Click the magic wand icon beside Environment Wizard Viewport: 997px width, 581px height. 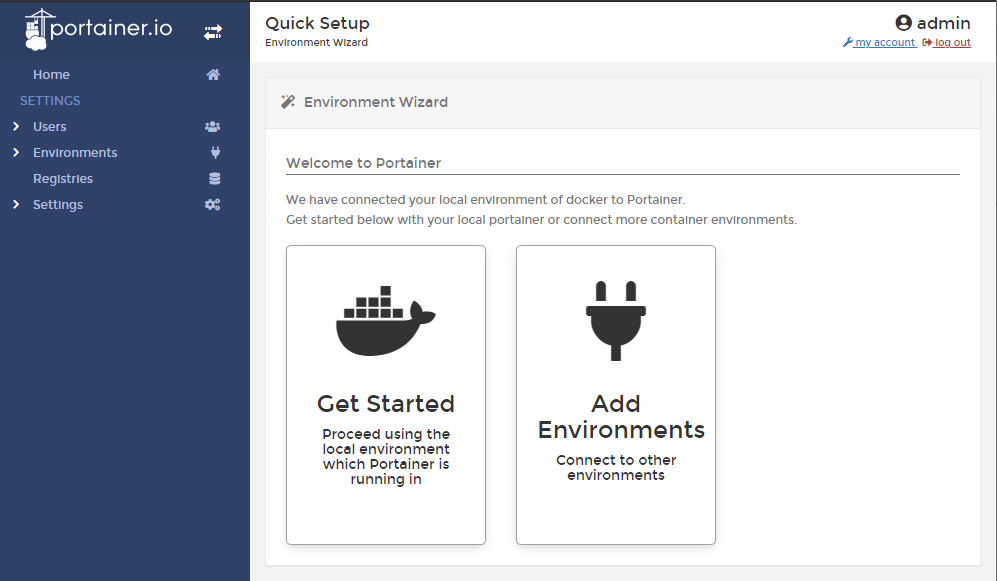288,102
